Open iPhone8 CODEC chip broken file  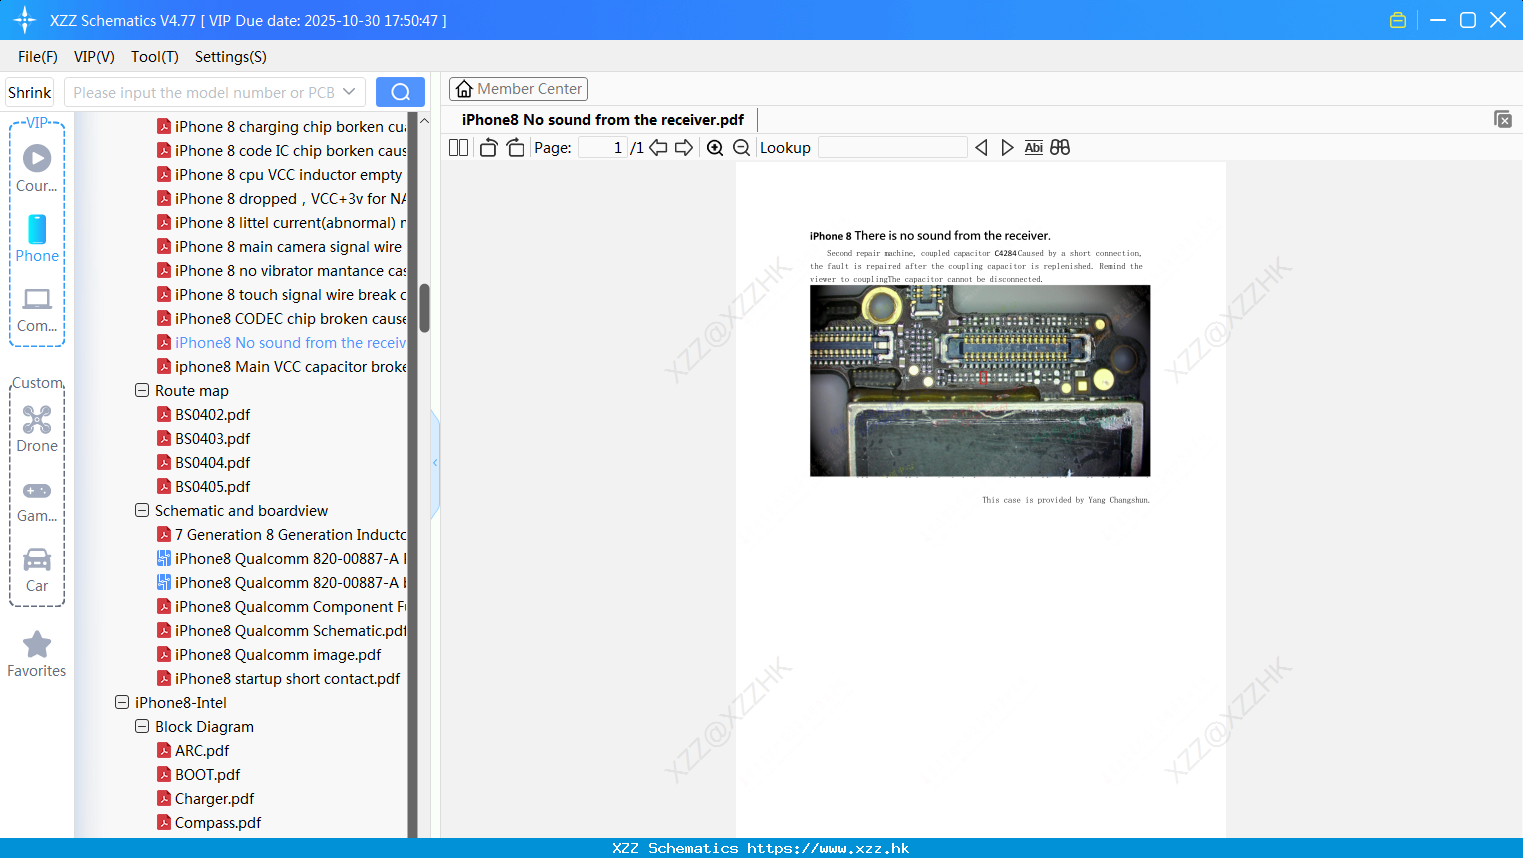(x=282, y=318)
